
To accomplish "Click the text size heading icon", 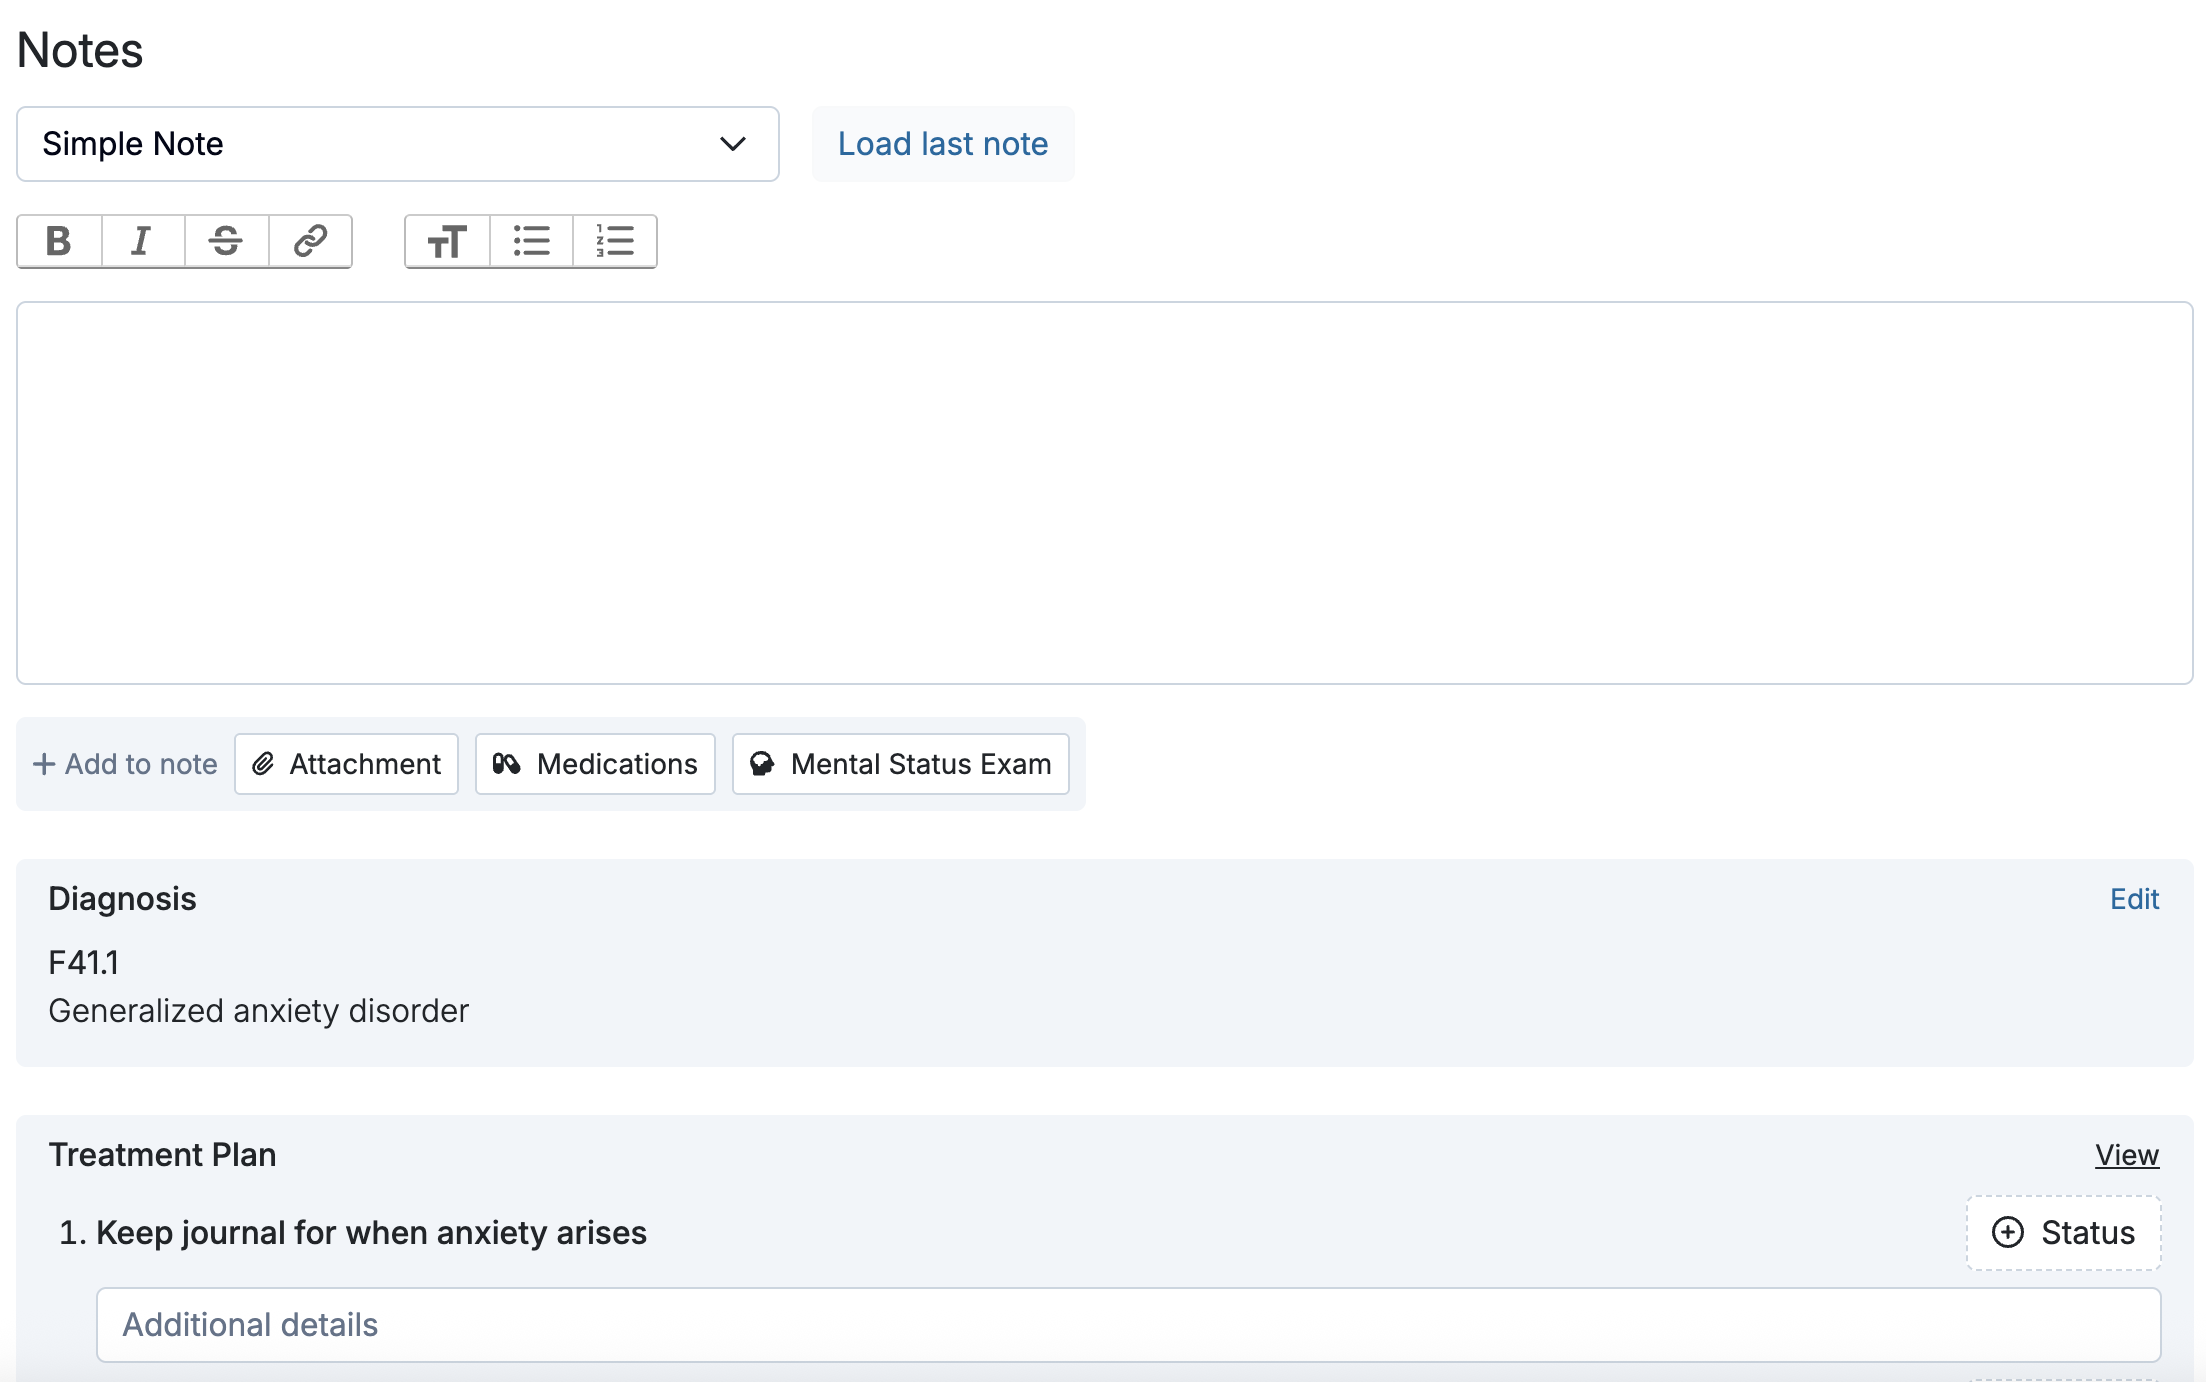I will point(447,241).
